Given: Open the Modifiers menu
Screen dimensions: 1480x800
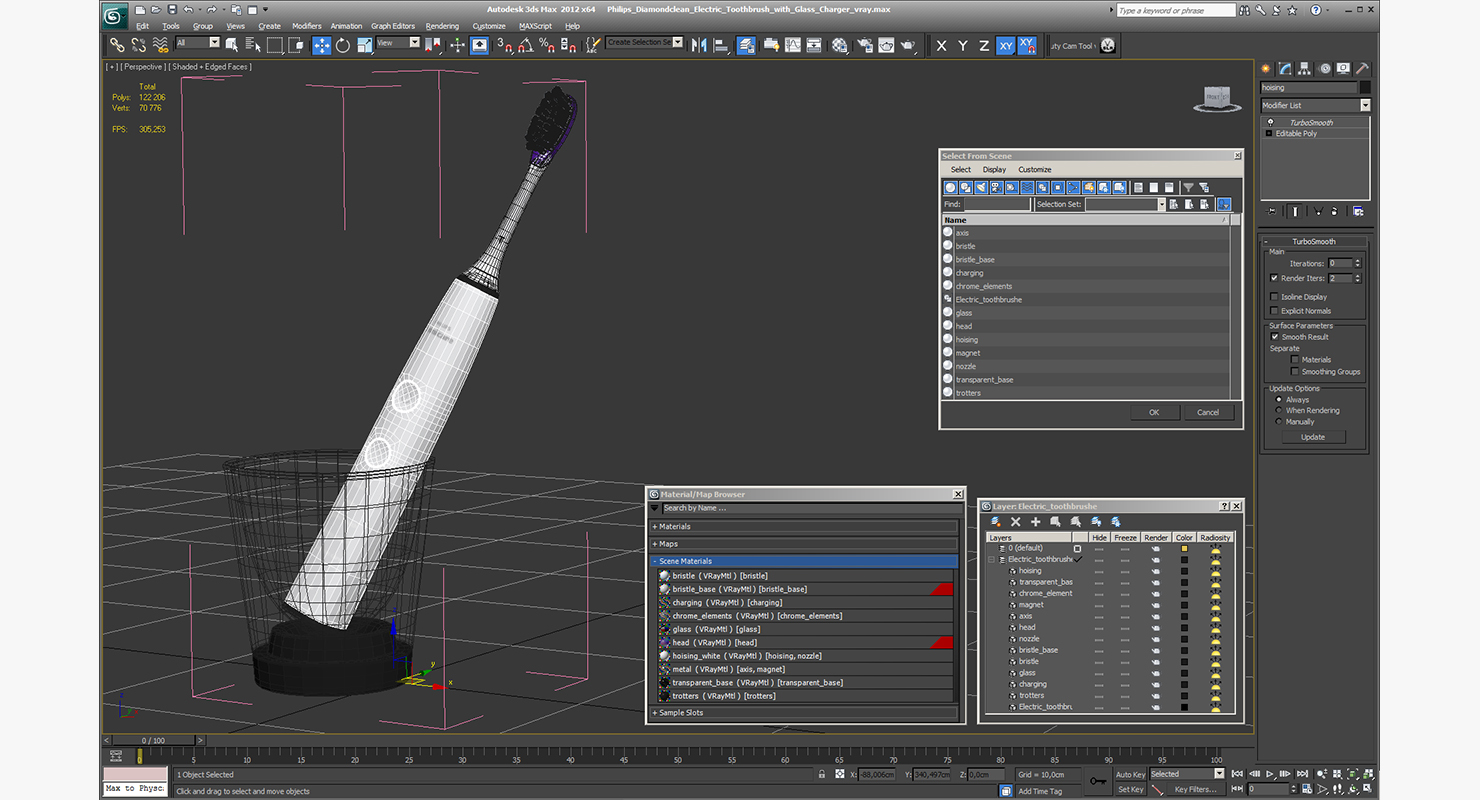Looking at the screenshot, I should 307,26.
